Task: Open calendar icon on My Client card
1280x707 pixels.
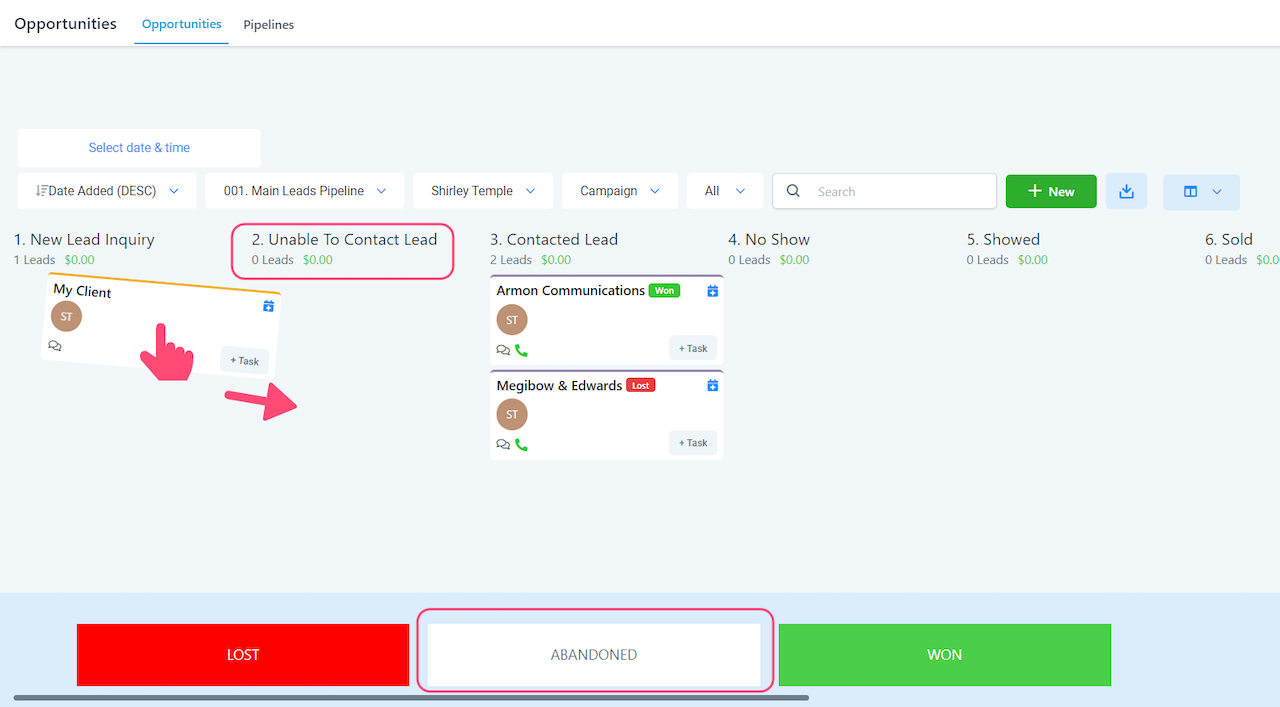Action: click(268, 306)
